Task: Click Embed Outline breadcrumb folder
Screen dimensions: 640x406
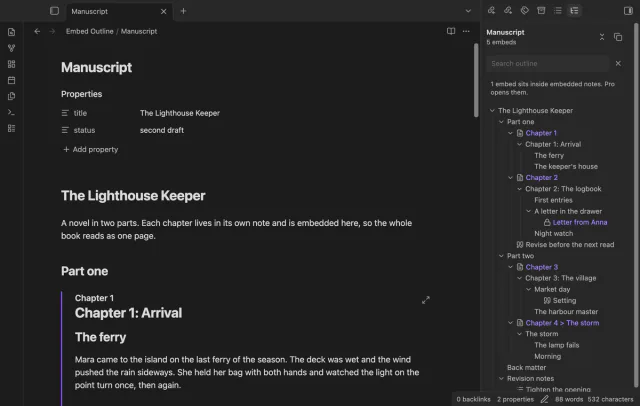Action: 89,31
